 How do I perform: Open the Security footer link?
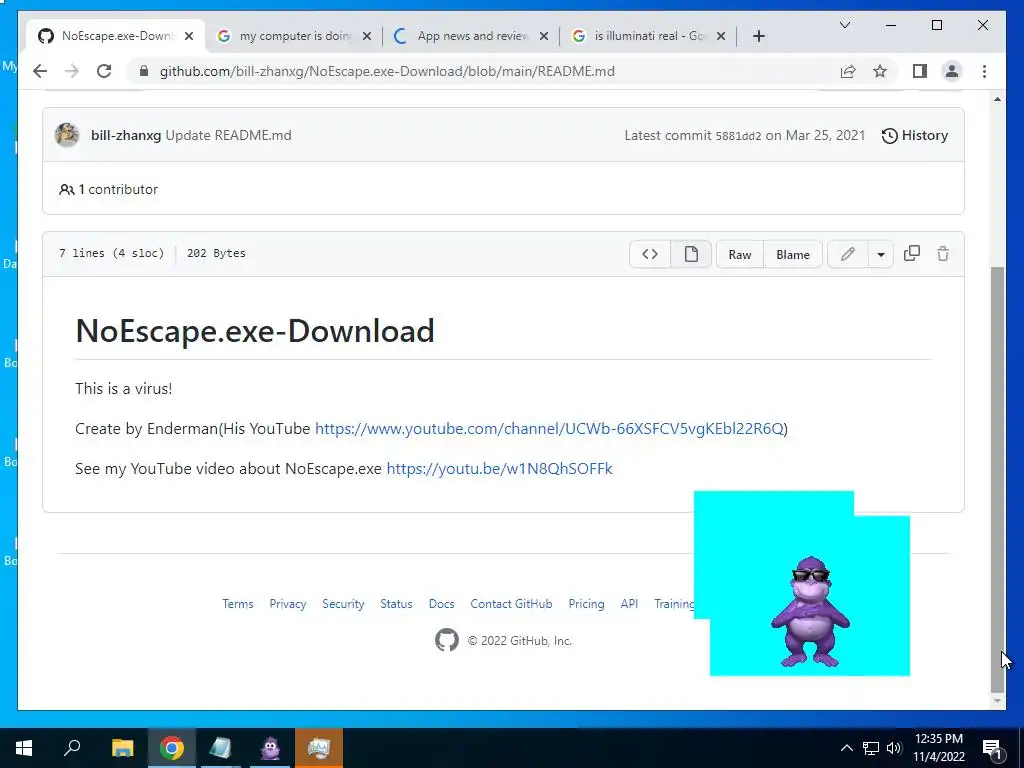point(343,603)
